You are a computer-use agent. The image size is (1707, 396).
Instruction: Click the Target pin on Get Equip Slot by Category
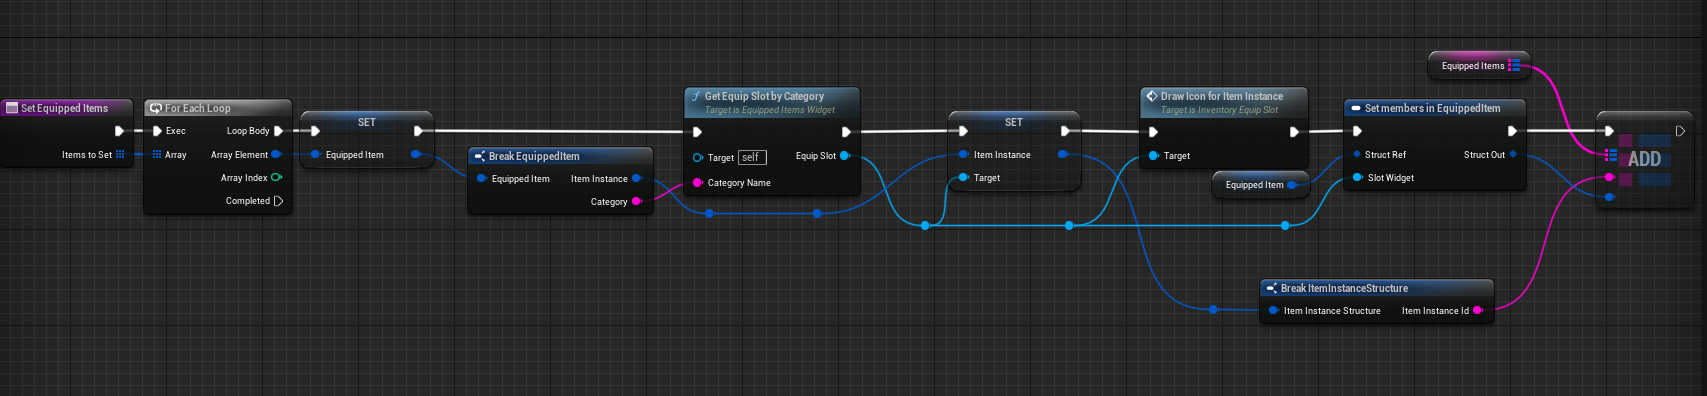pyautogui.click(x=697, y=157)
